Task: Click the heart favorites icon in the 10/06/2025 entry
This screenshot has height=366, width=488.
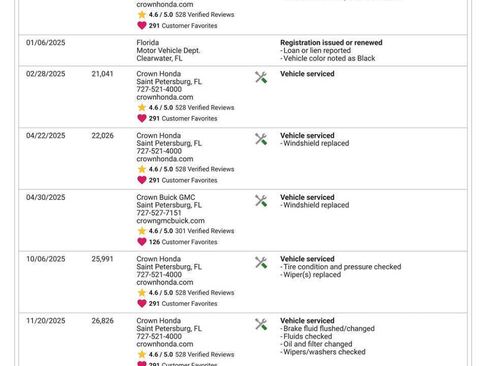Action: coord(142,303)
